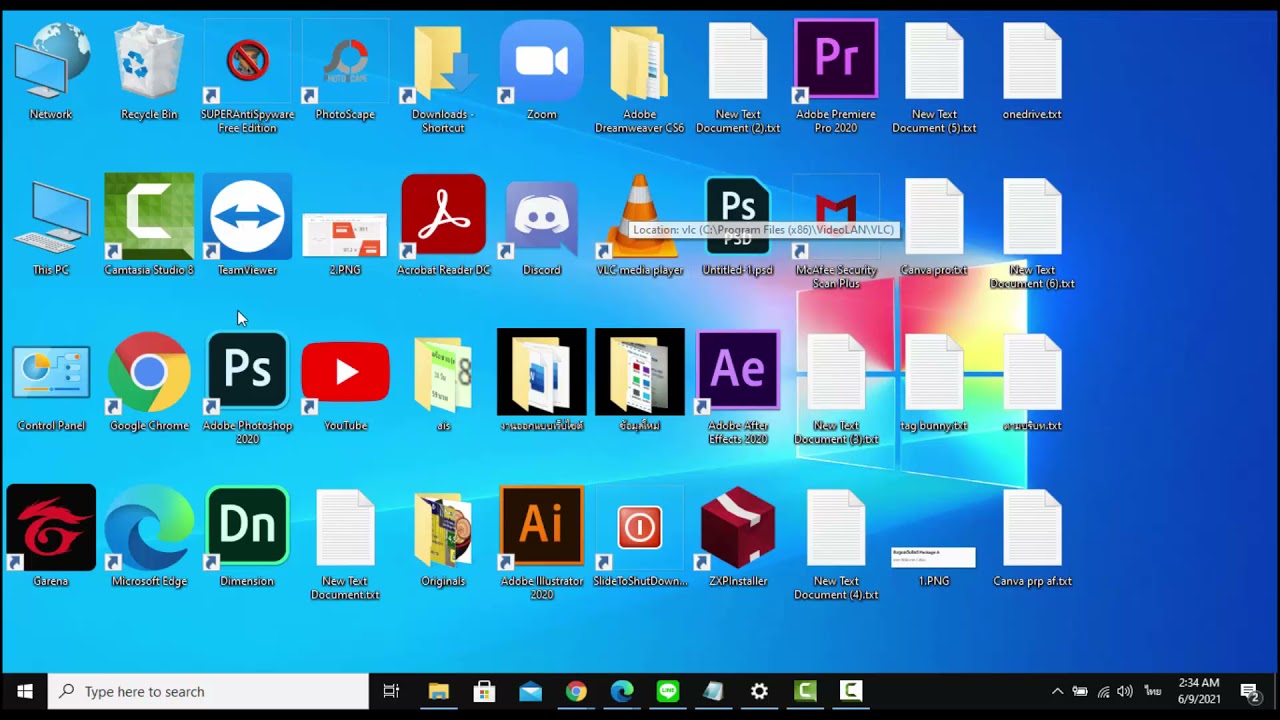The width and height of the screenshot is (1280, 720).
Task: Open the Action Center notifications
Action: coord(1249,691)
